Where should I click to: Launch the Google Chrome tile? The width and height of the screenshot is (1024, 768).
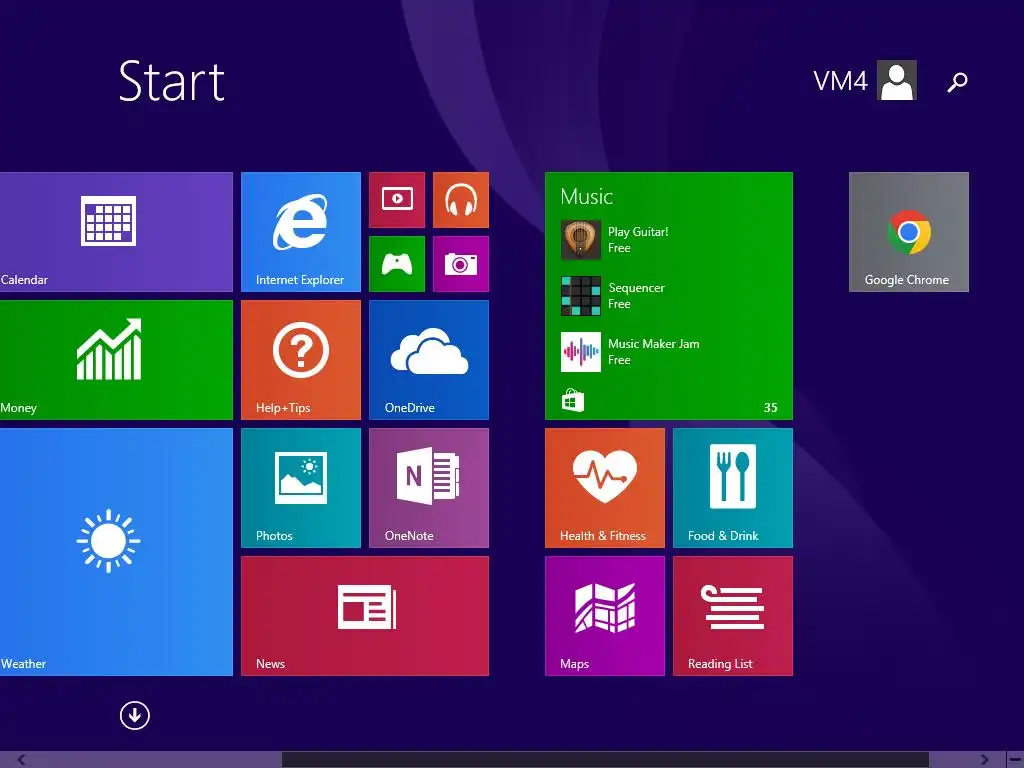pyautogui.click(x=908, y=232)
